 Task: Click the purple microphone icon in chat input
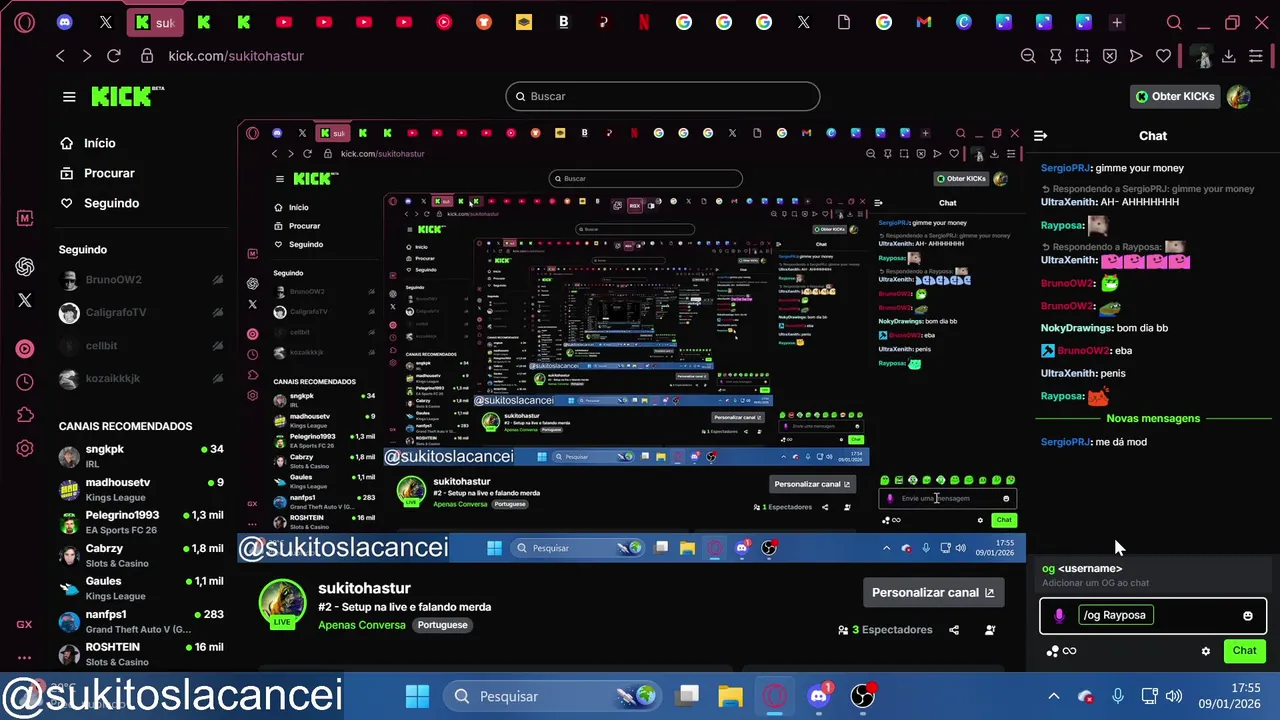(x=1059, y=616)
